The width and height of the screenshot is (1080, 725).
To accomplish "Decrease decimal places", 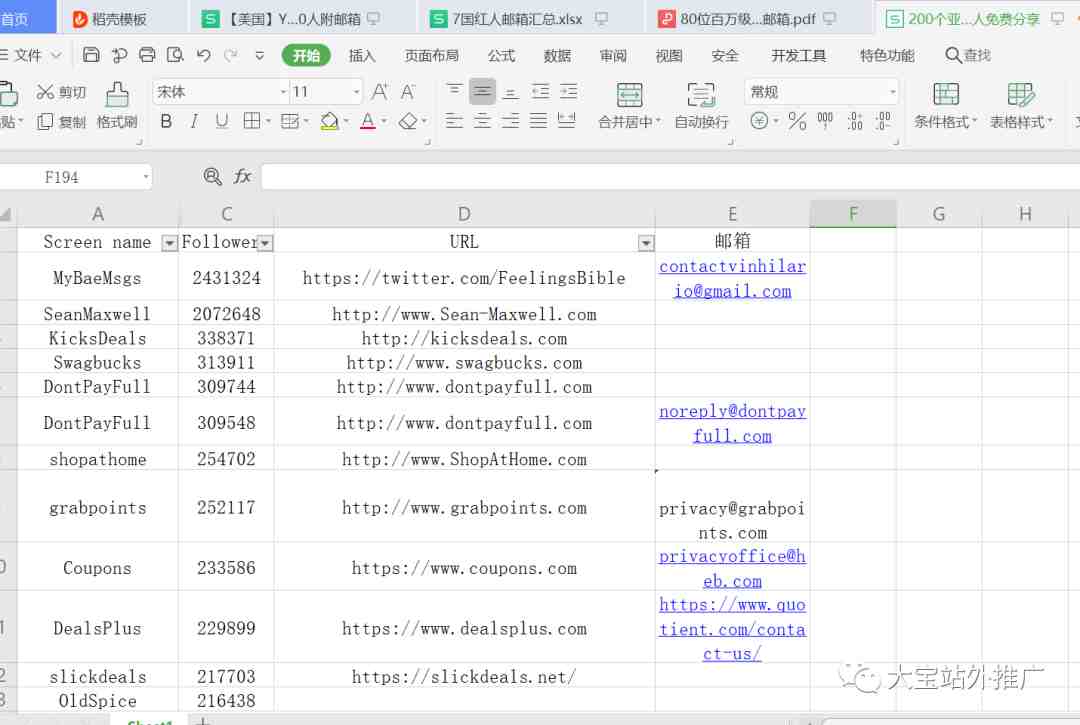I will [883, 121].
